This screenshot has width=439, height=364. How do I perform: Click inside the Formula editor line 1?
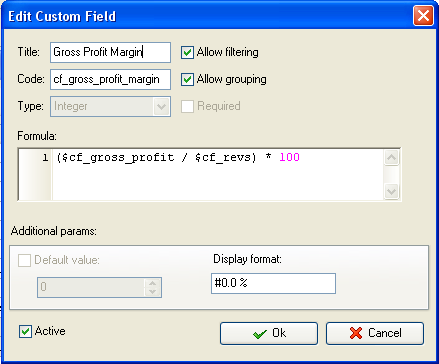(218, 157)
